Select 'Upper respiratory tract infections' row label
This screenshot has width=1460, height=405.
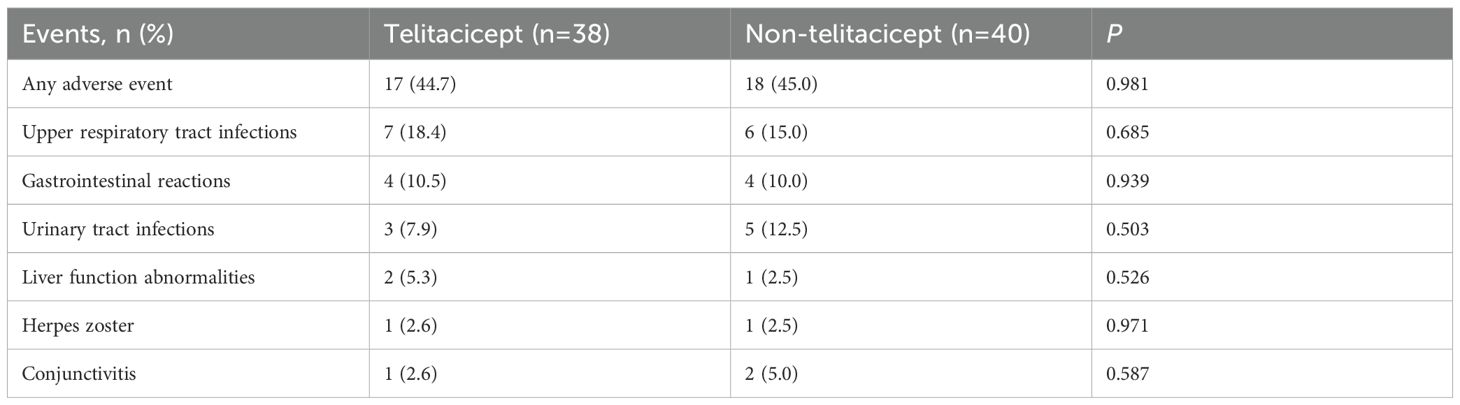click(159, 132)
